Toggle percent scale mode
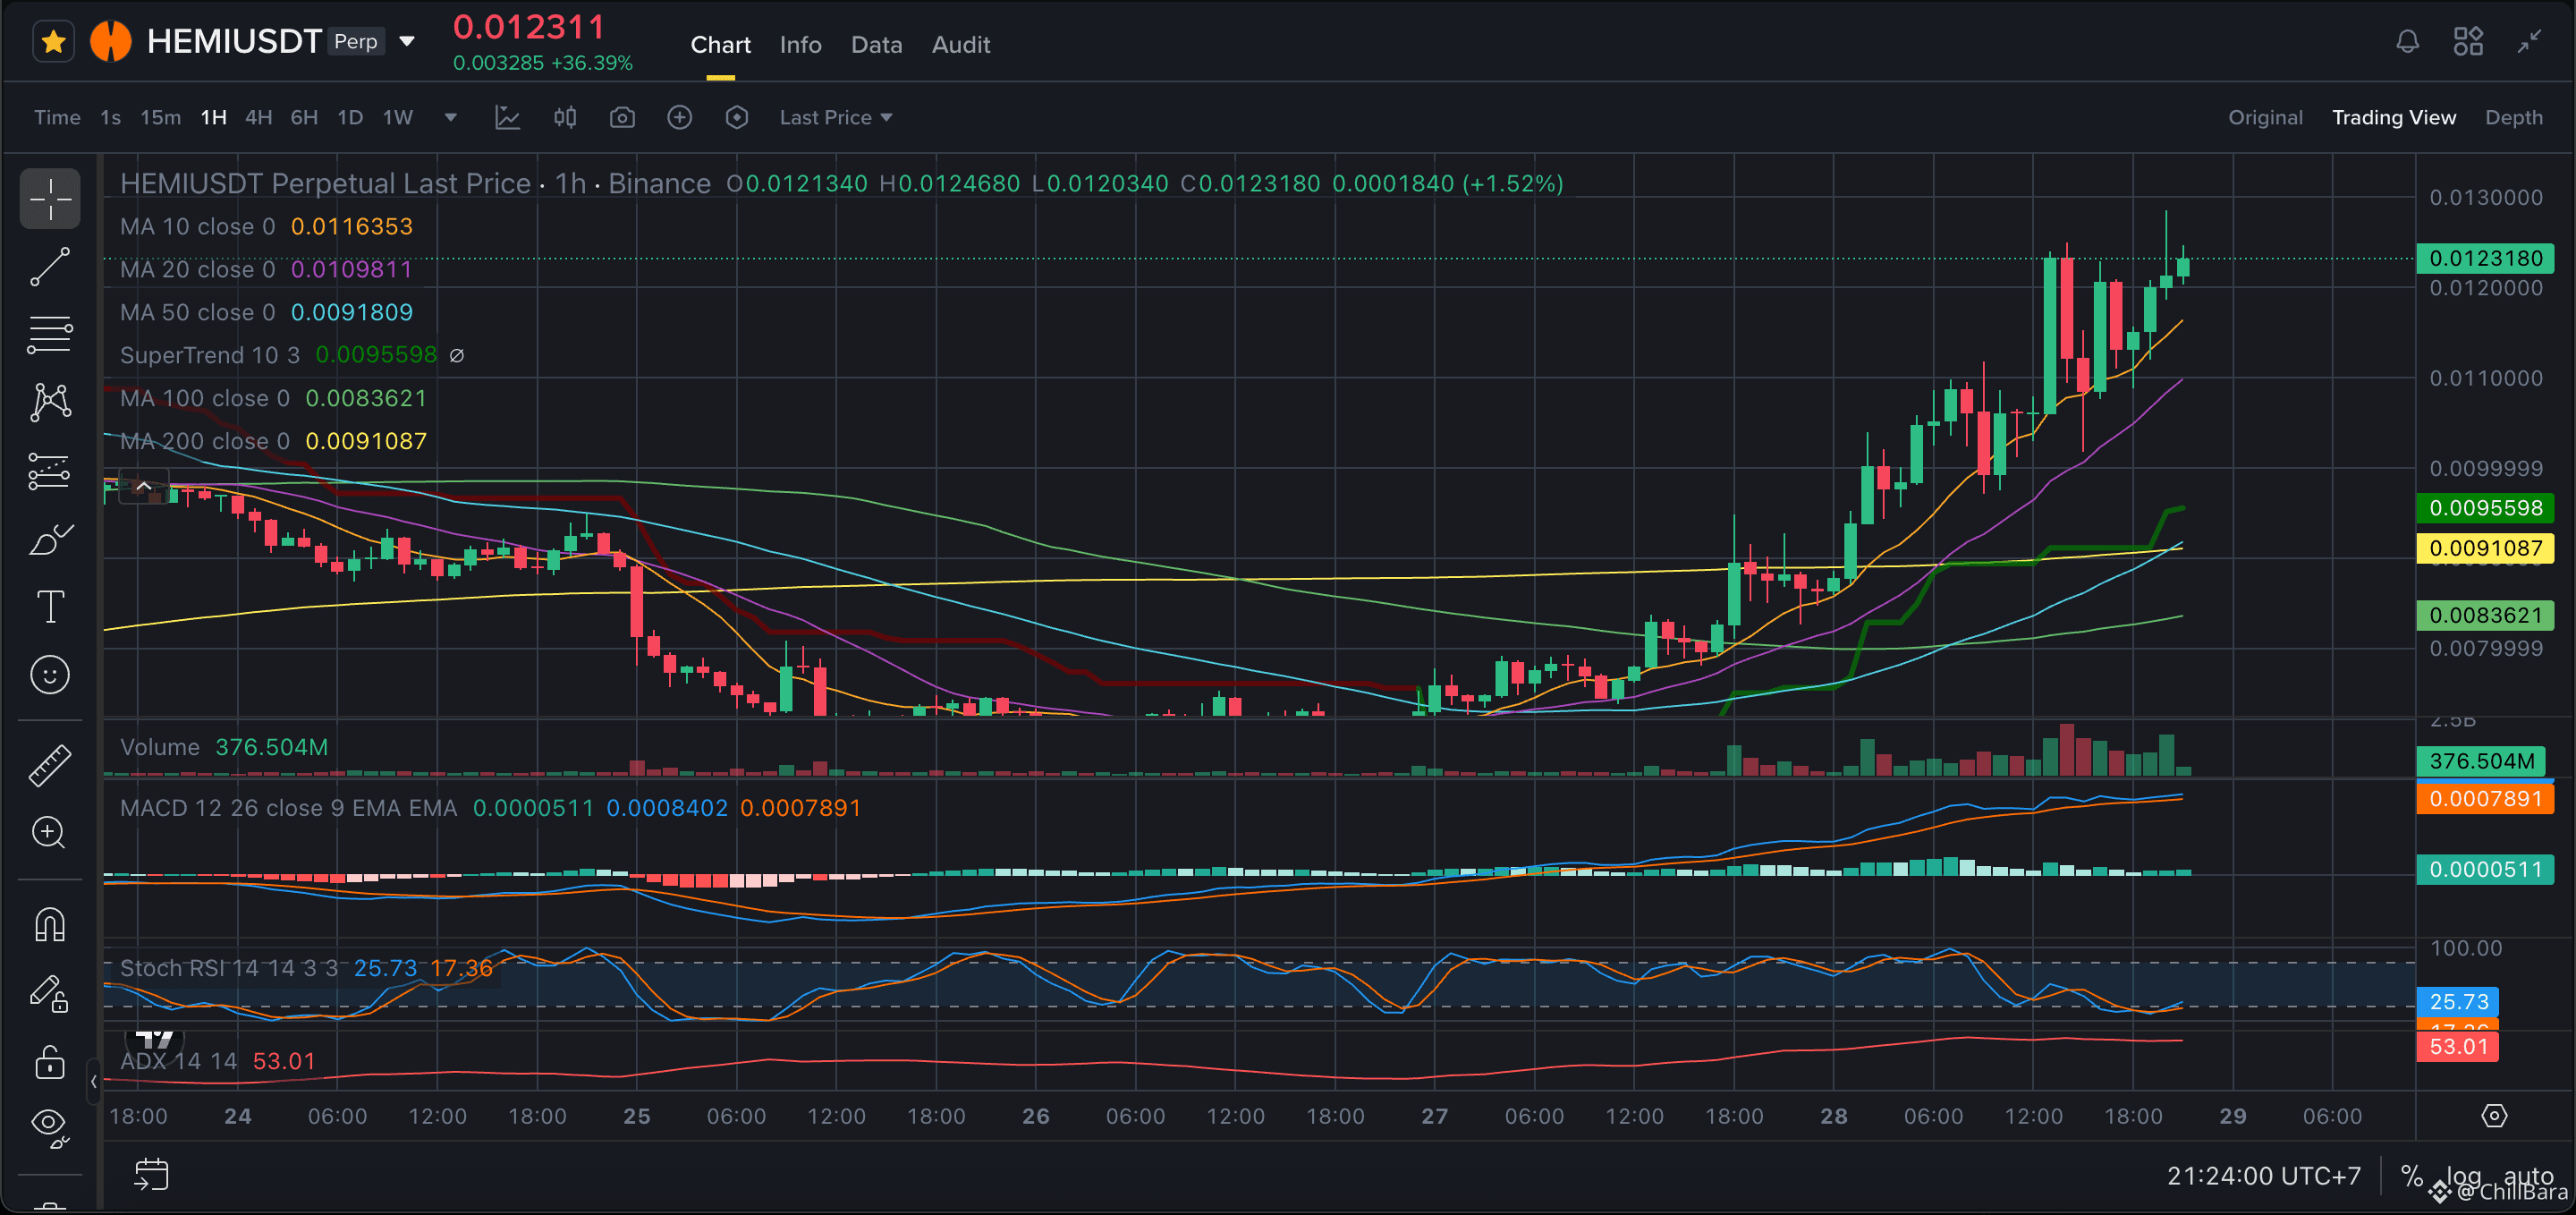This screenshot has height=1215, width=2576. click(2411, 1176)
